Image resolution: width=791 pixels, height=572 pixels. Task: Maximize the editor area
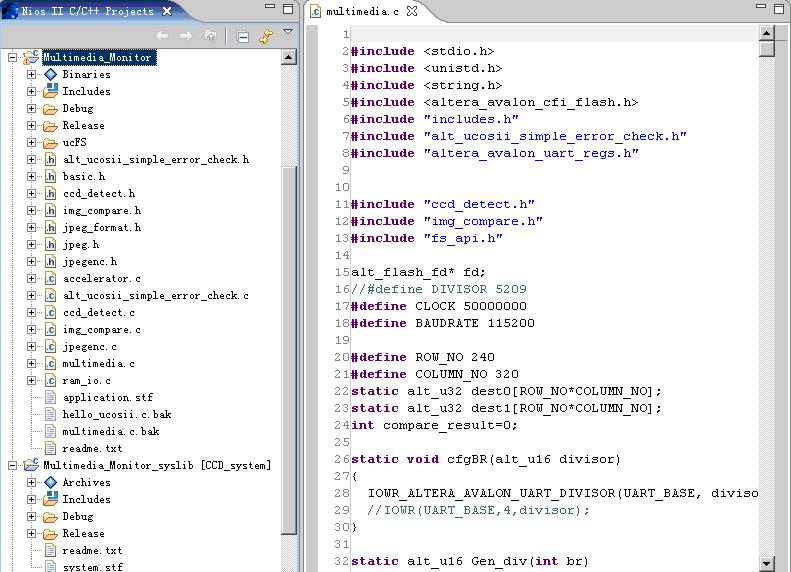[778, 9]
